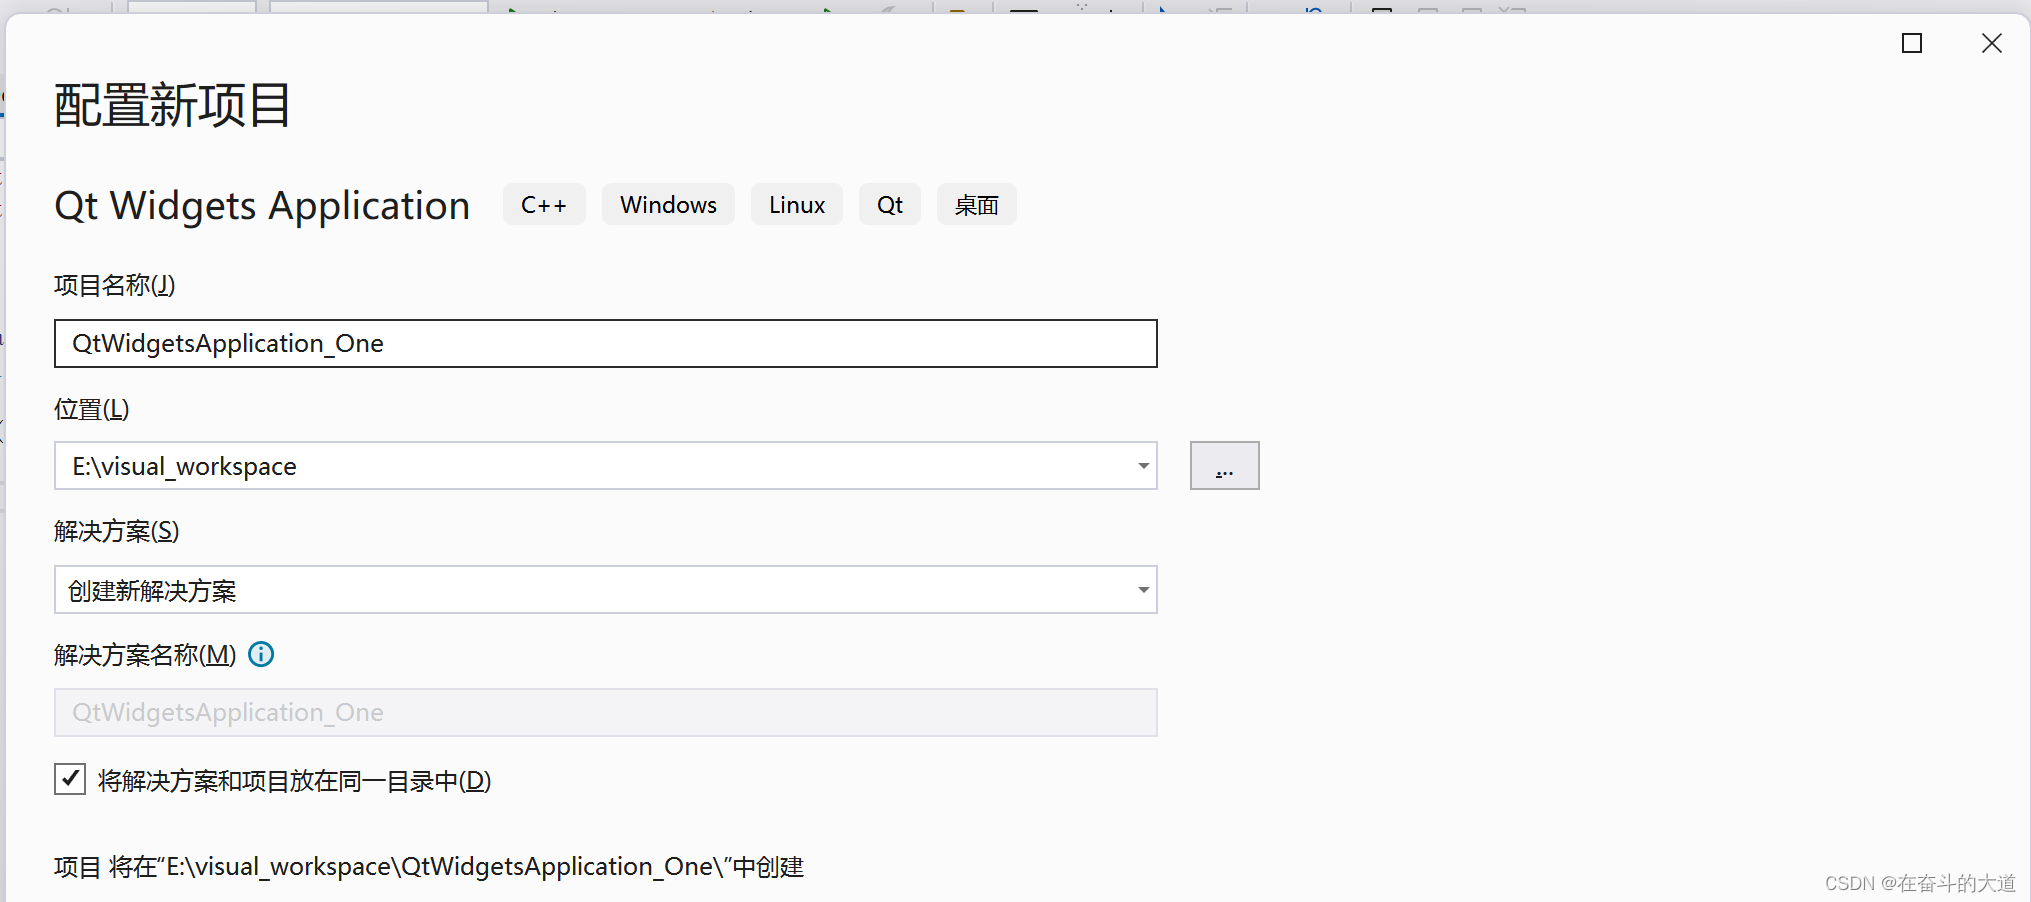Click the Linux tag

coord(797,204)
